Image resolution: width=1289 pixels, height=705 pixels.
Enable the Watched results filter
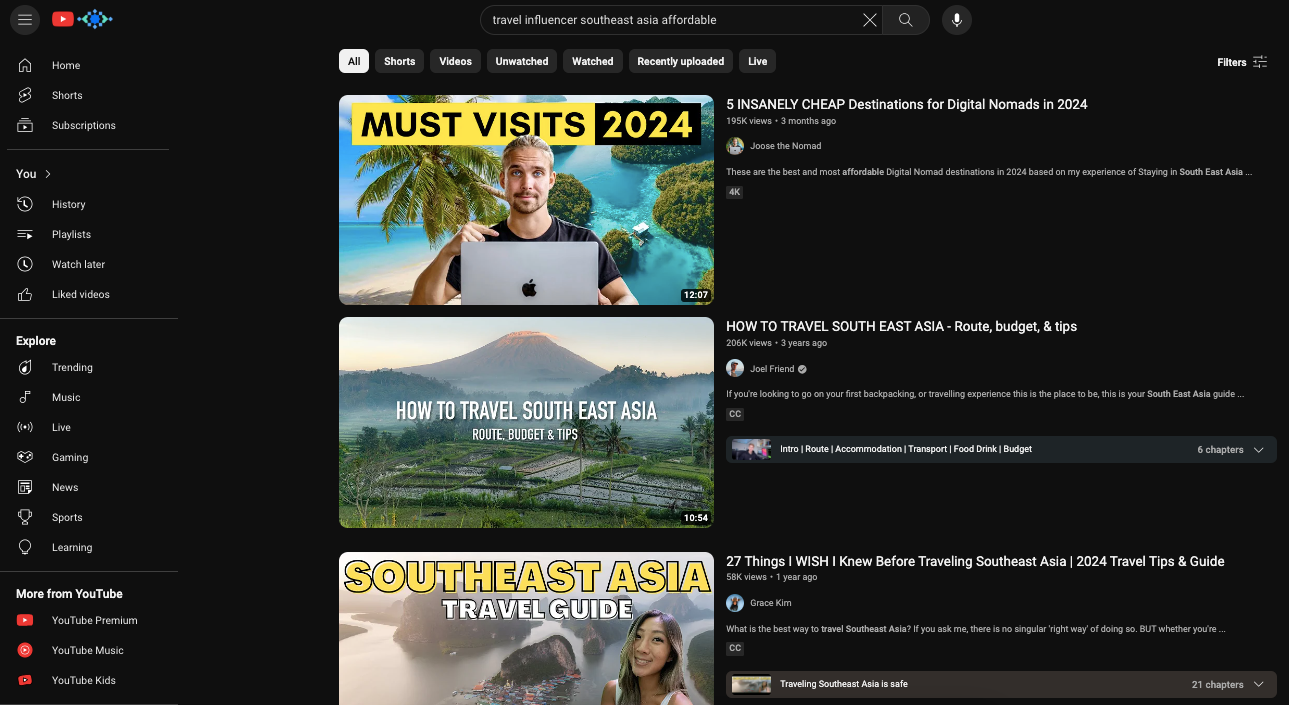coord(592,61)
